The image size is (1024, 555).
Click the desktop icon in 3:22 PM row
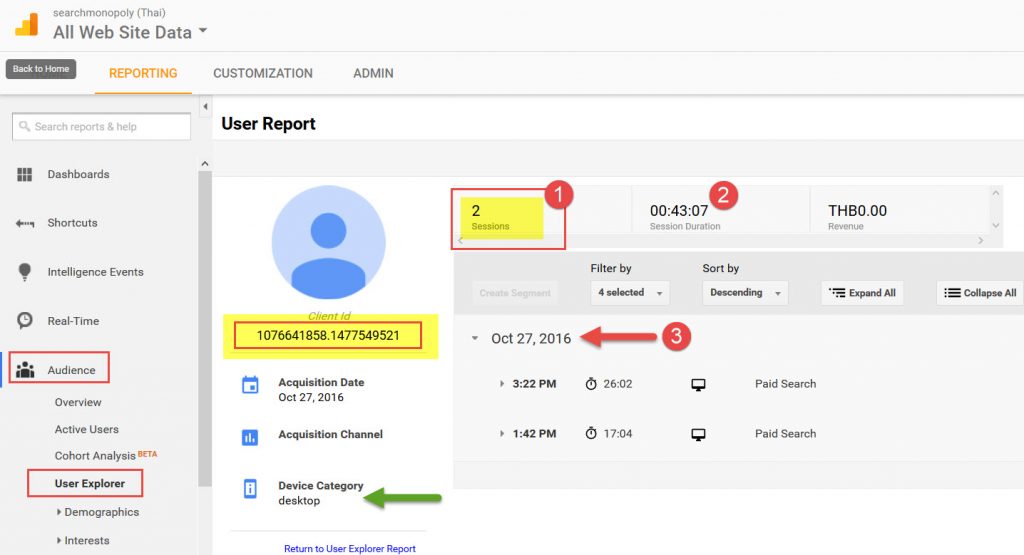pos(698,385)
